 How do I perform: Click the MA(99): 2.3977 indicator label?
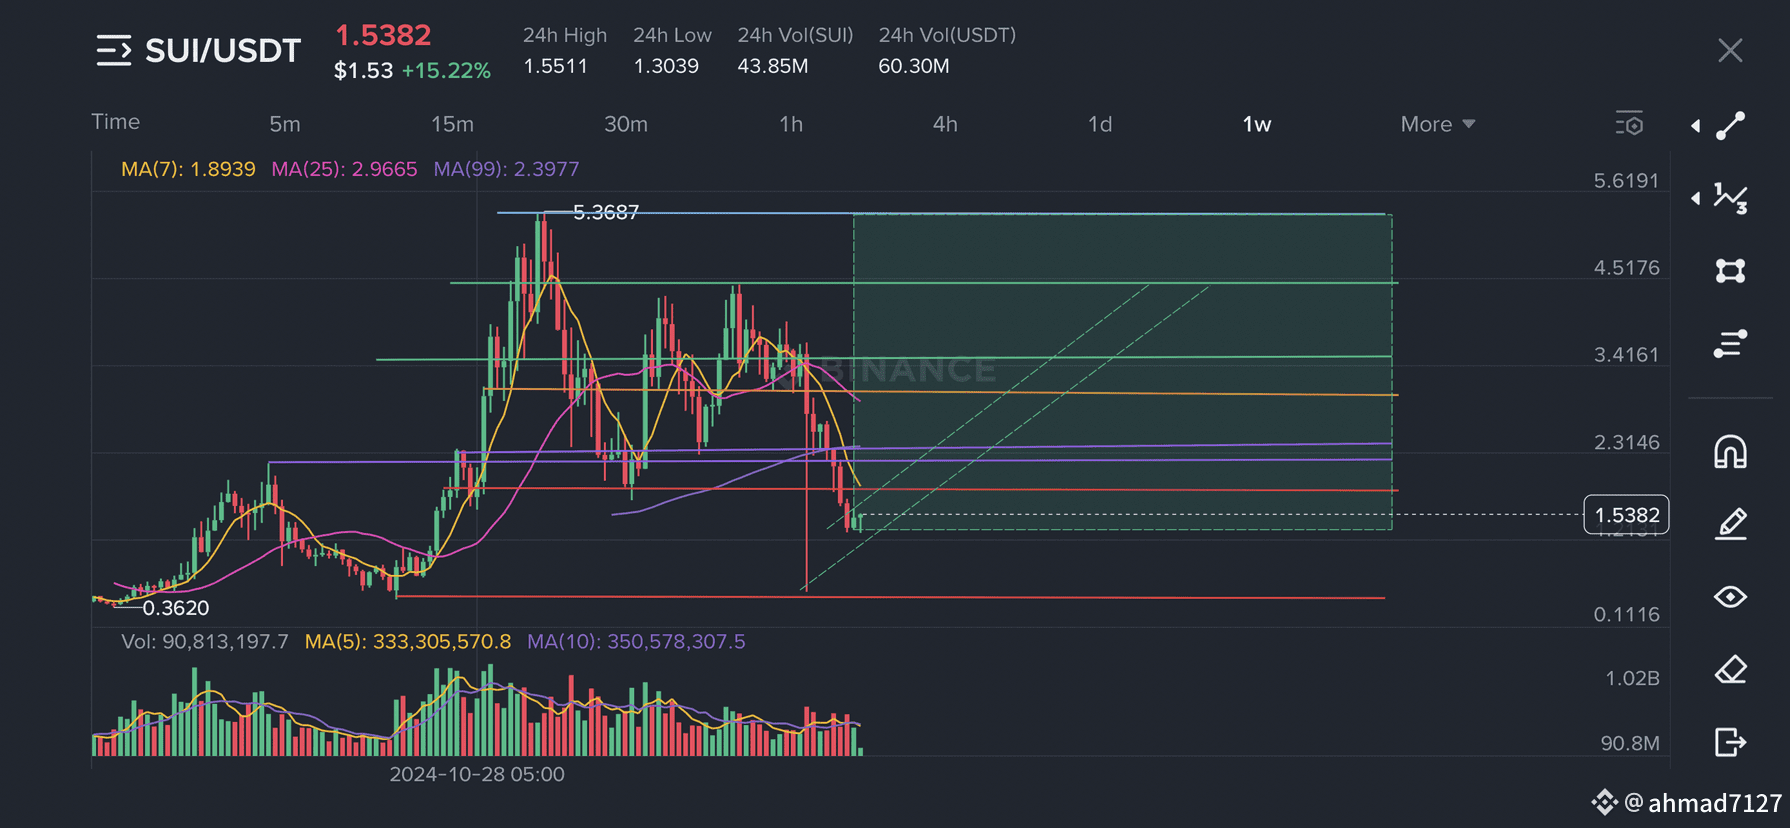point(506,169)
